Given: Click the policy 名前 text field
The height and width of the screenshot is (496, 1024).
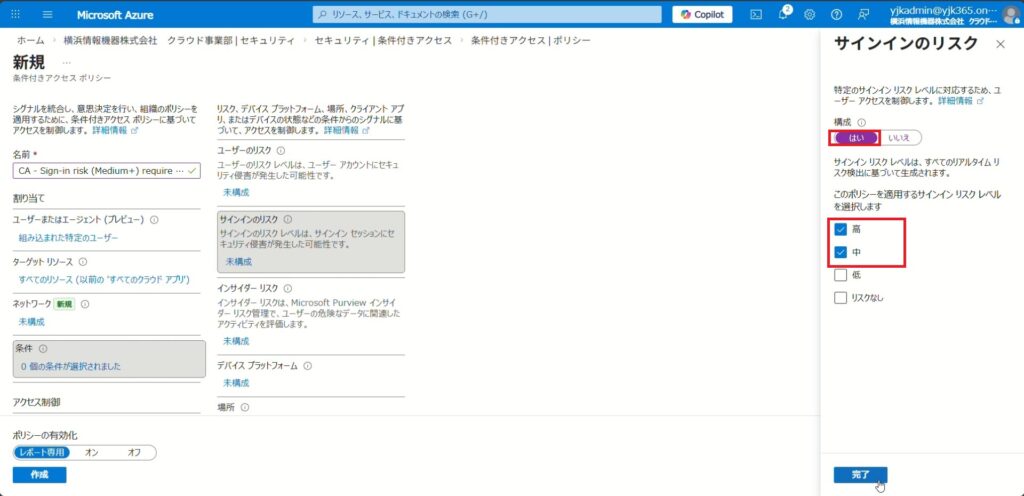Looking at the screenshot, I should (100, 171).
